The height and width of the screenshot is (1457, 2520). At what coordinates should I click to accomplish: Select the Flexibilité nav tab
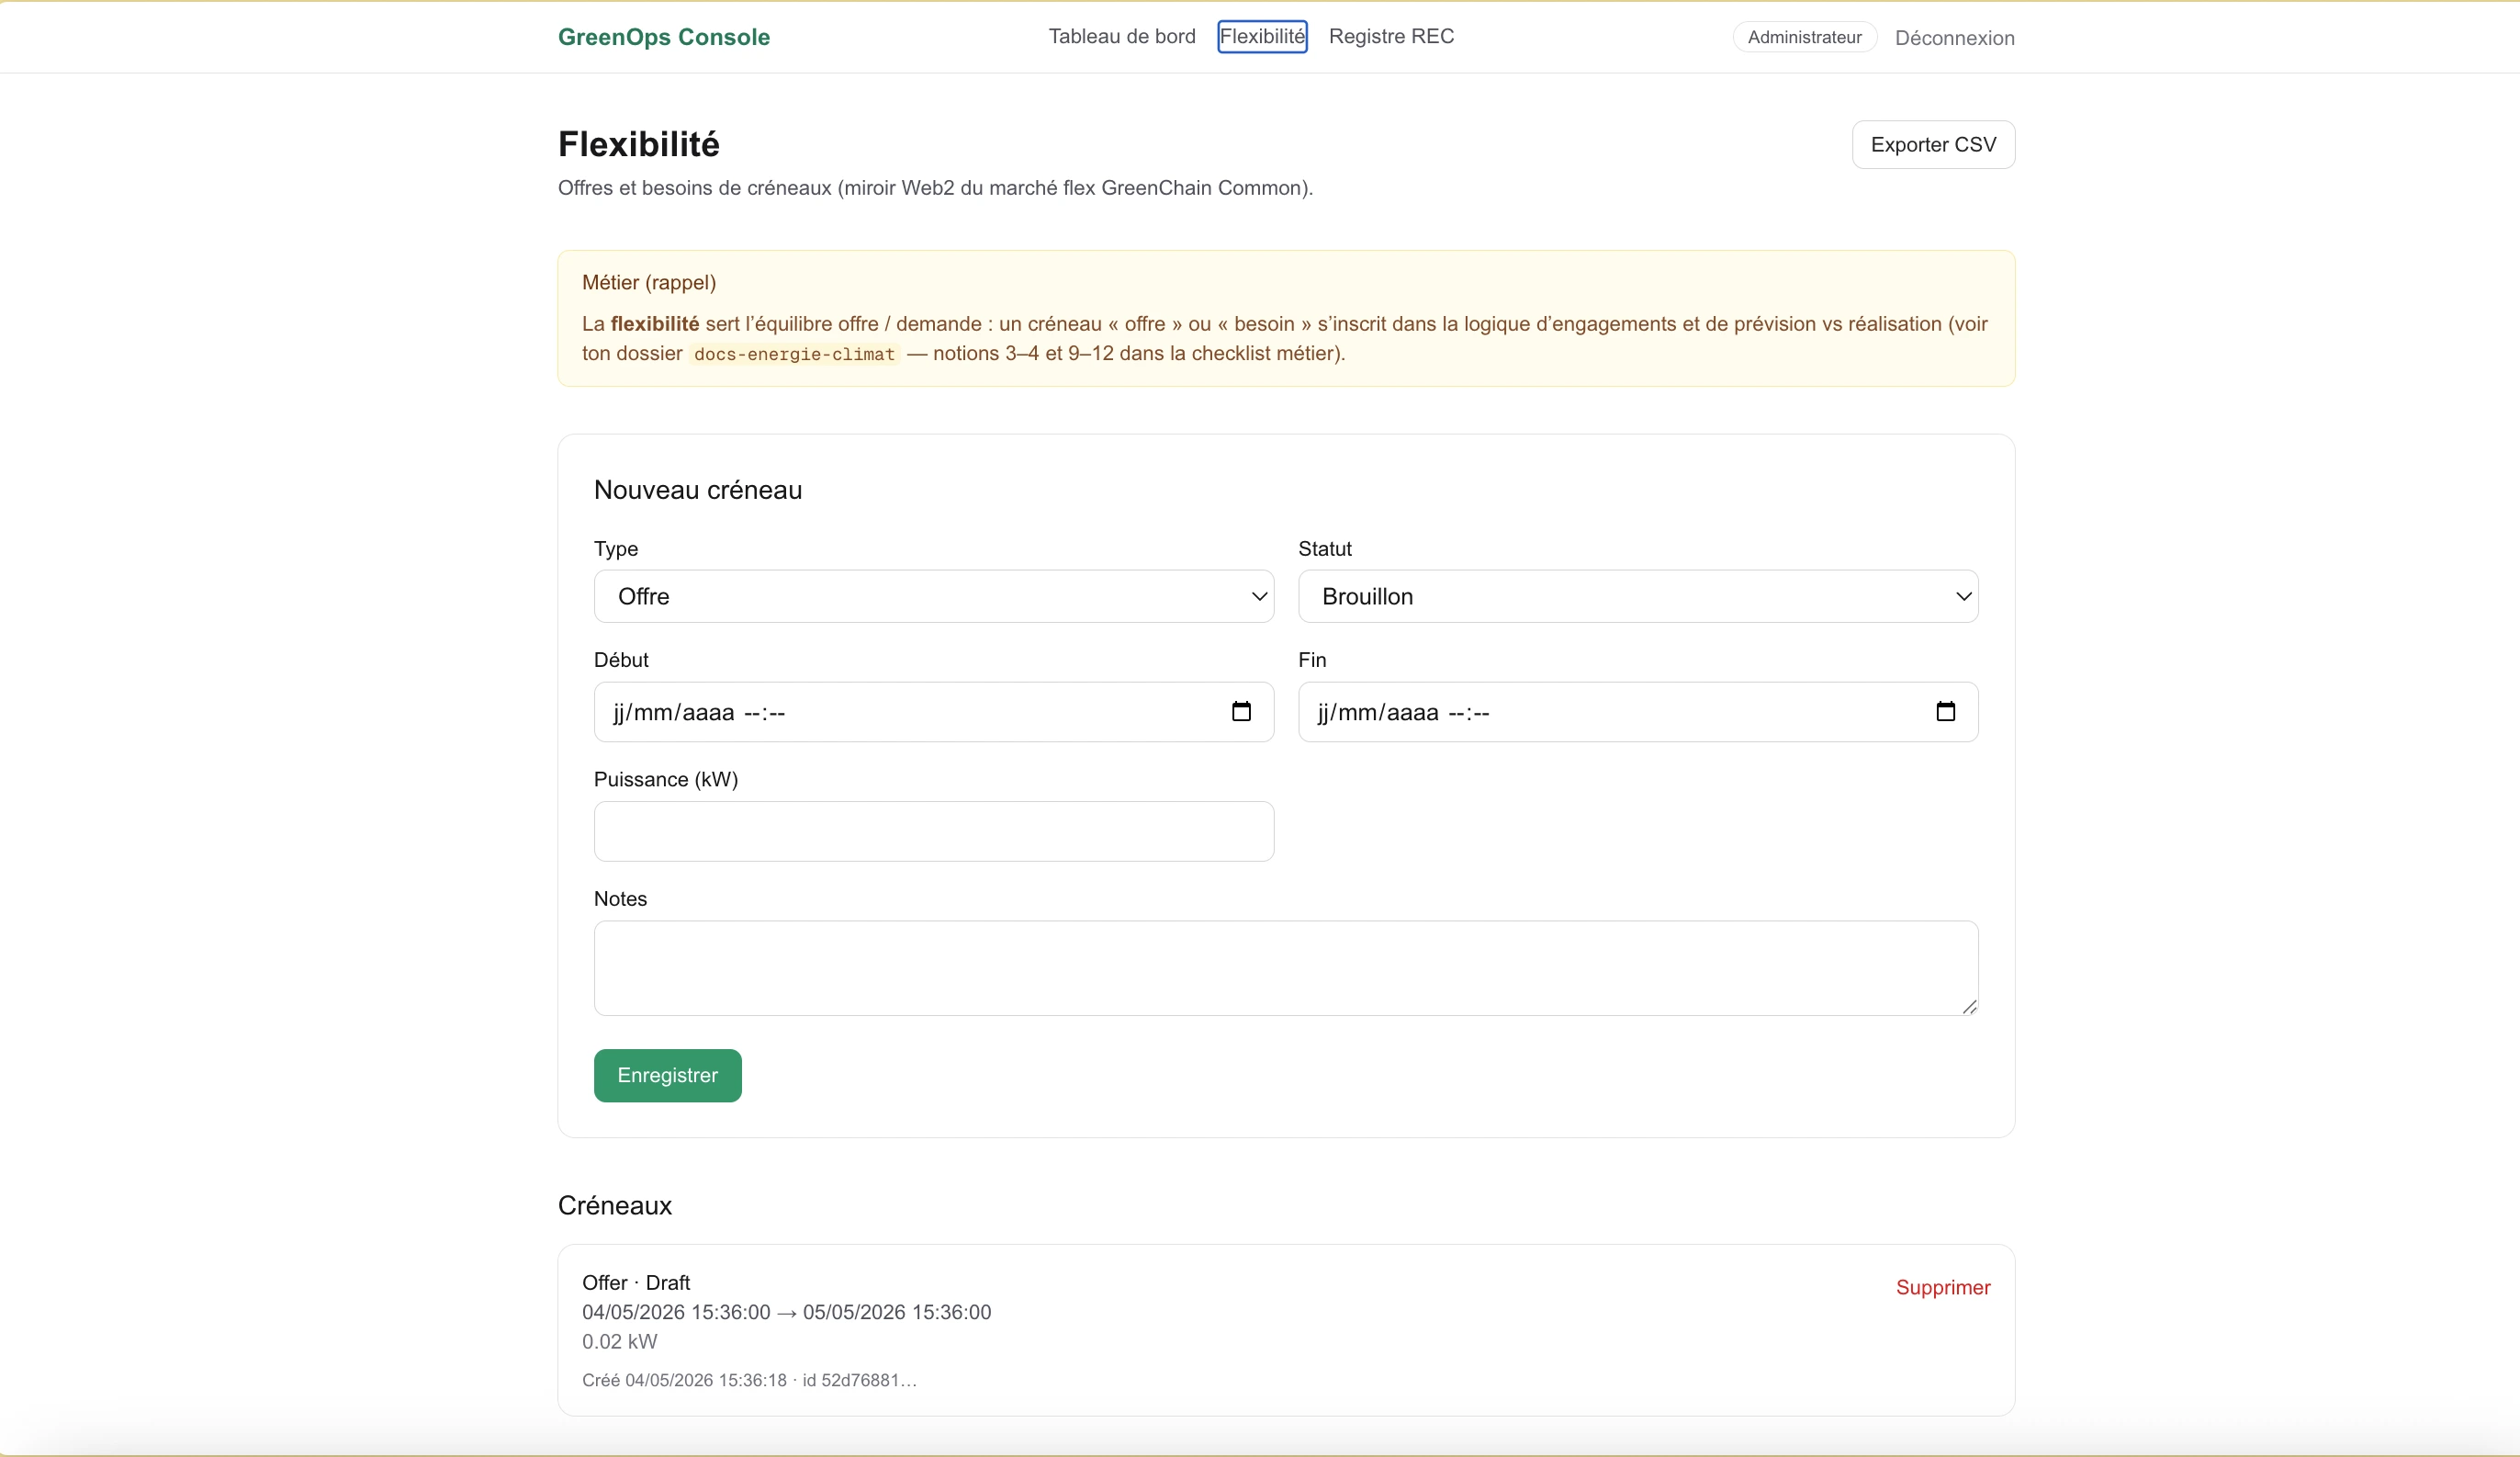[1262, 36]
